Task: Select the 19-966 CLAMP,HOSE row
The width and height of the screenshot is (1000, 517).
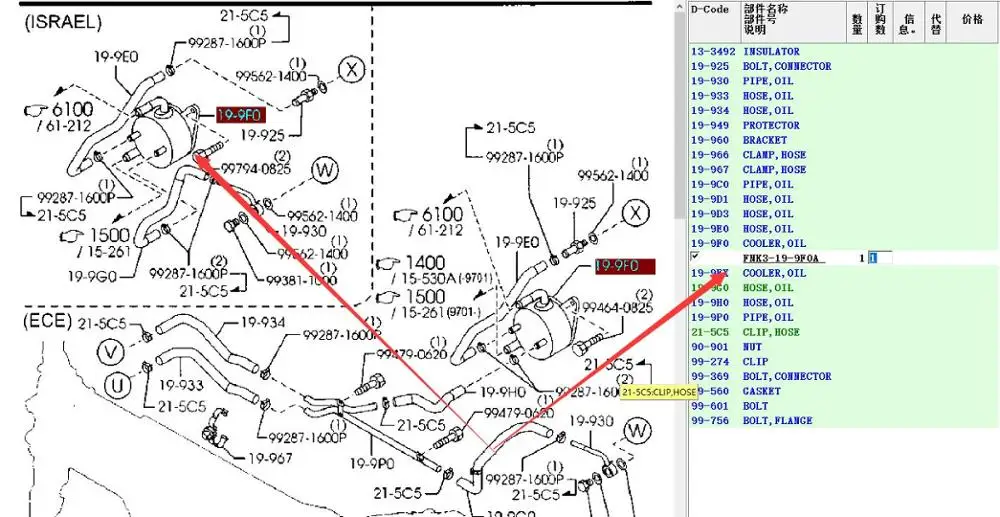Action: [842, 155]
